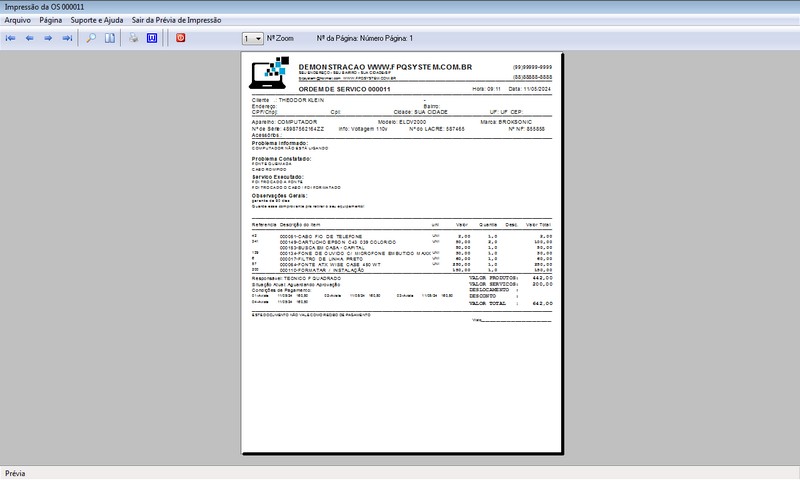Image resolution: width=800 pixels, height=480 pixels.
Task: Open the Arquivo menu
Action: 18,19
